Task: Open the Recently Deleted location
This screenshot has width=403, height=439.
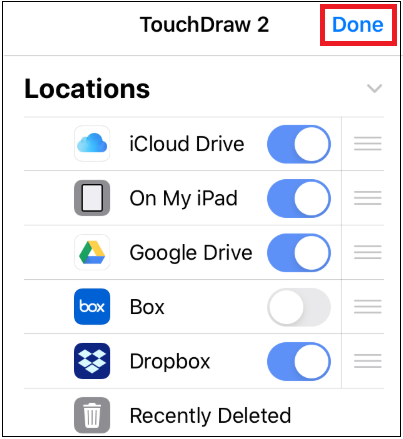Action: (x=204, y=415)
